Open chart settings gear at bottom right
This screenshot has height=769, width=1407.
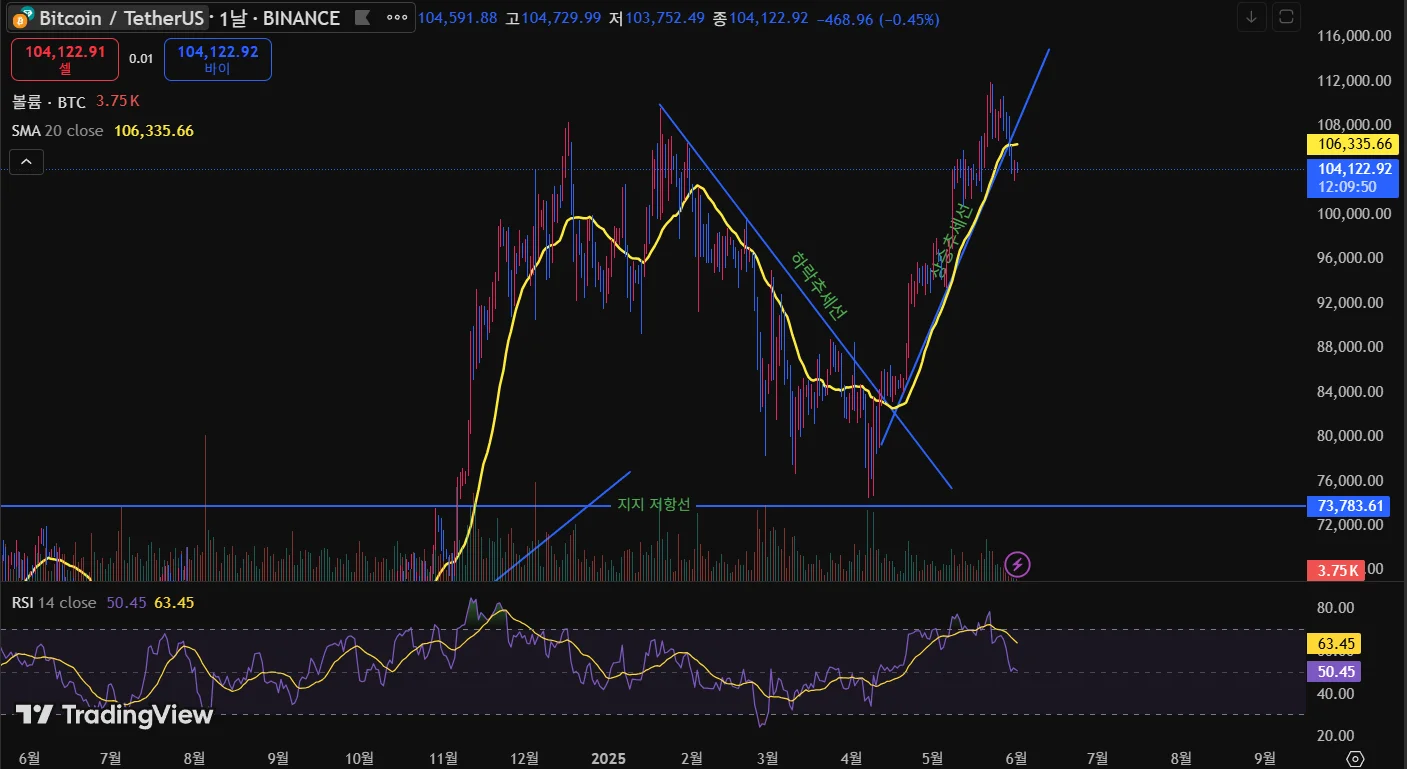[1355, 758]
